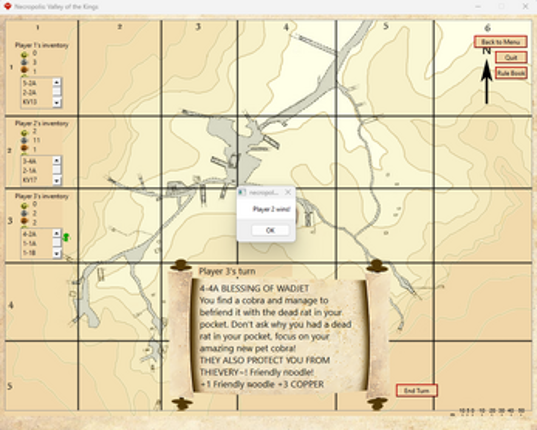Screen dimensions: 537x430
Task: Click 'Player 2's inventory' heading
Action: [41, 123]
